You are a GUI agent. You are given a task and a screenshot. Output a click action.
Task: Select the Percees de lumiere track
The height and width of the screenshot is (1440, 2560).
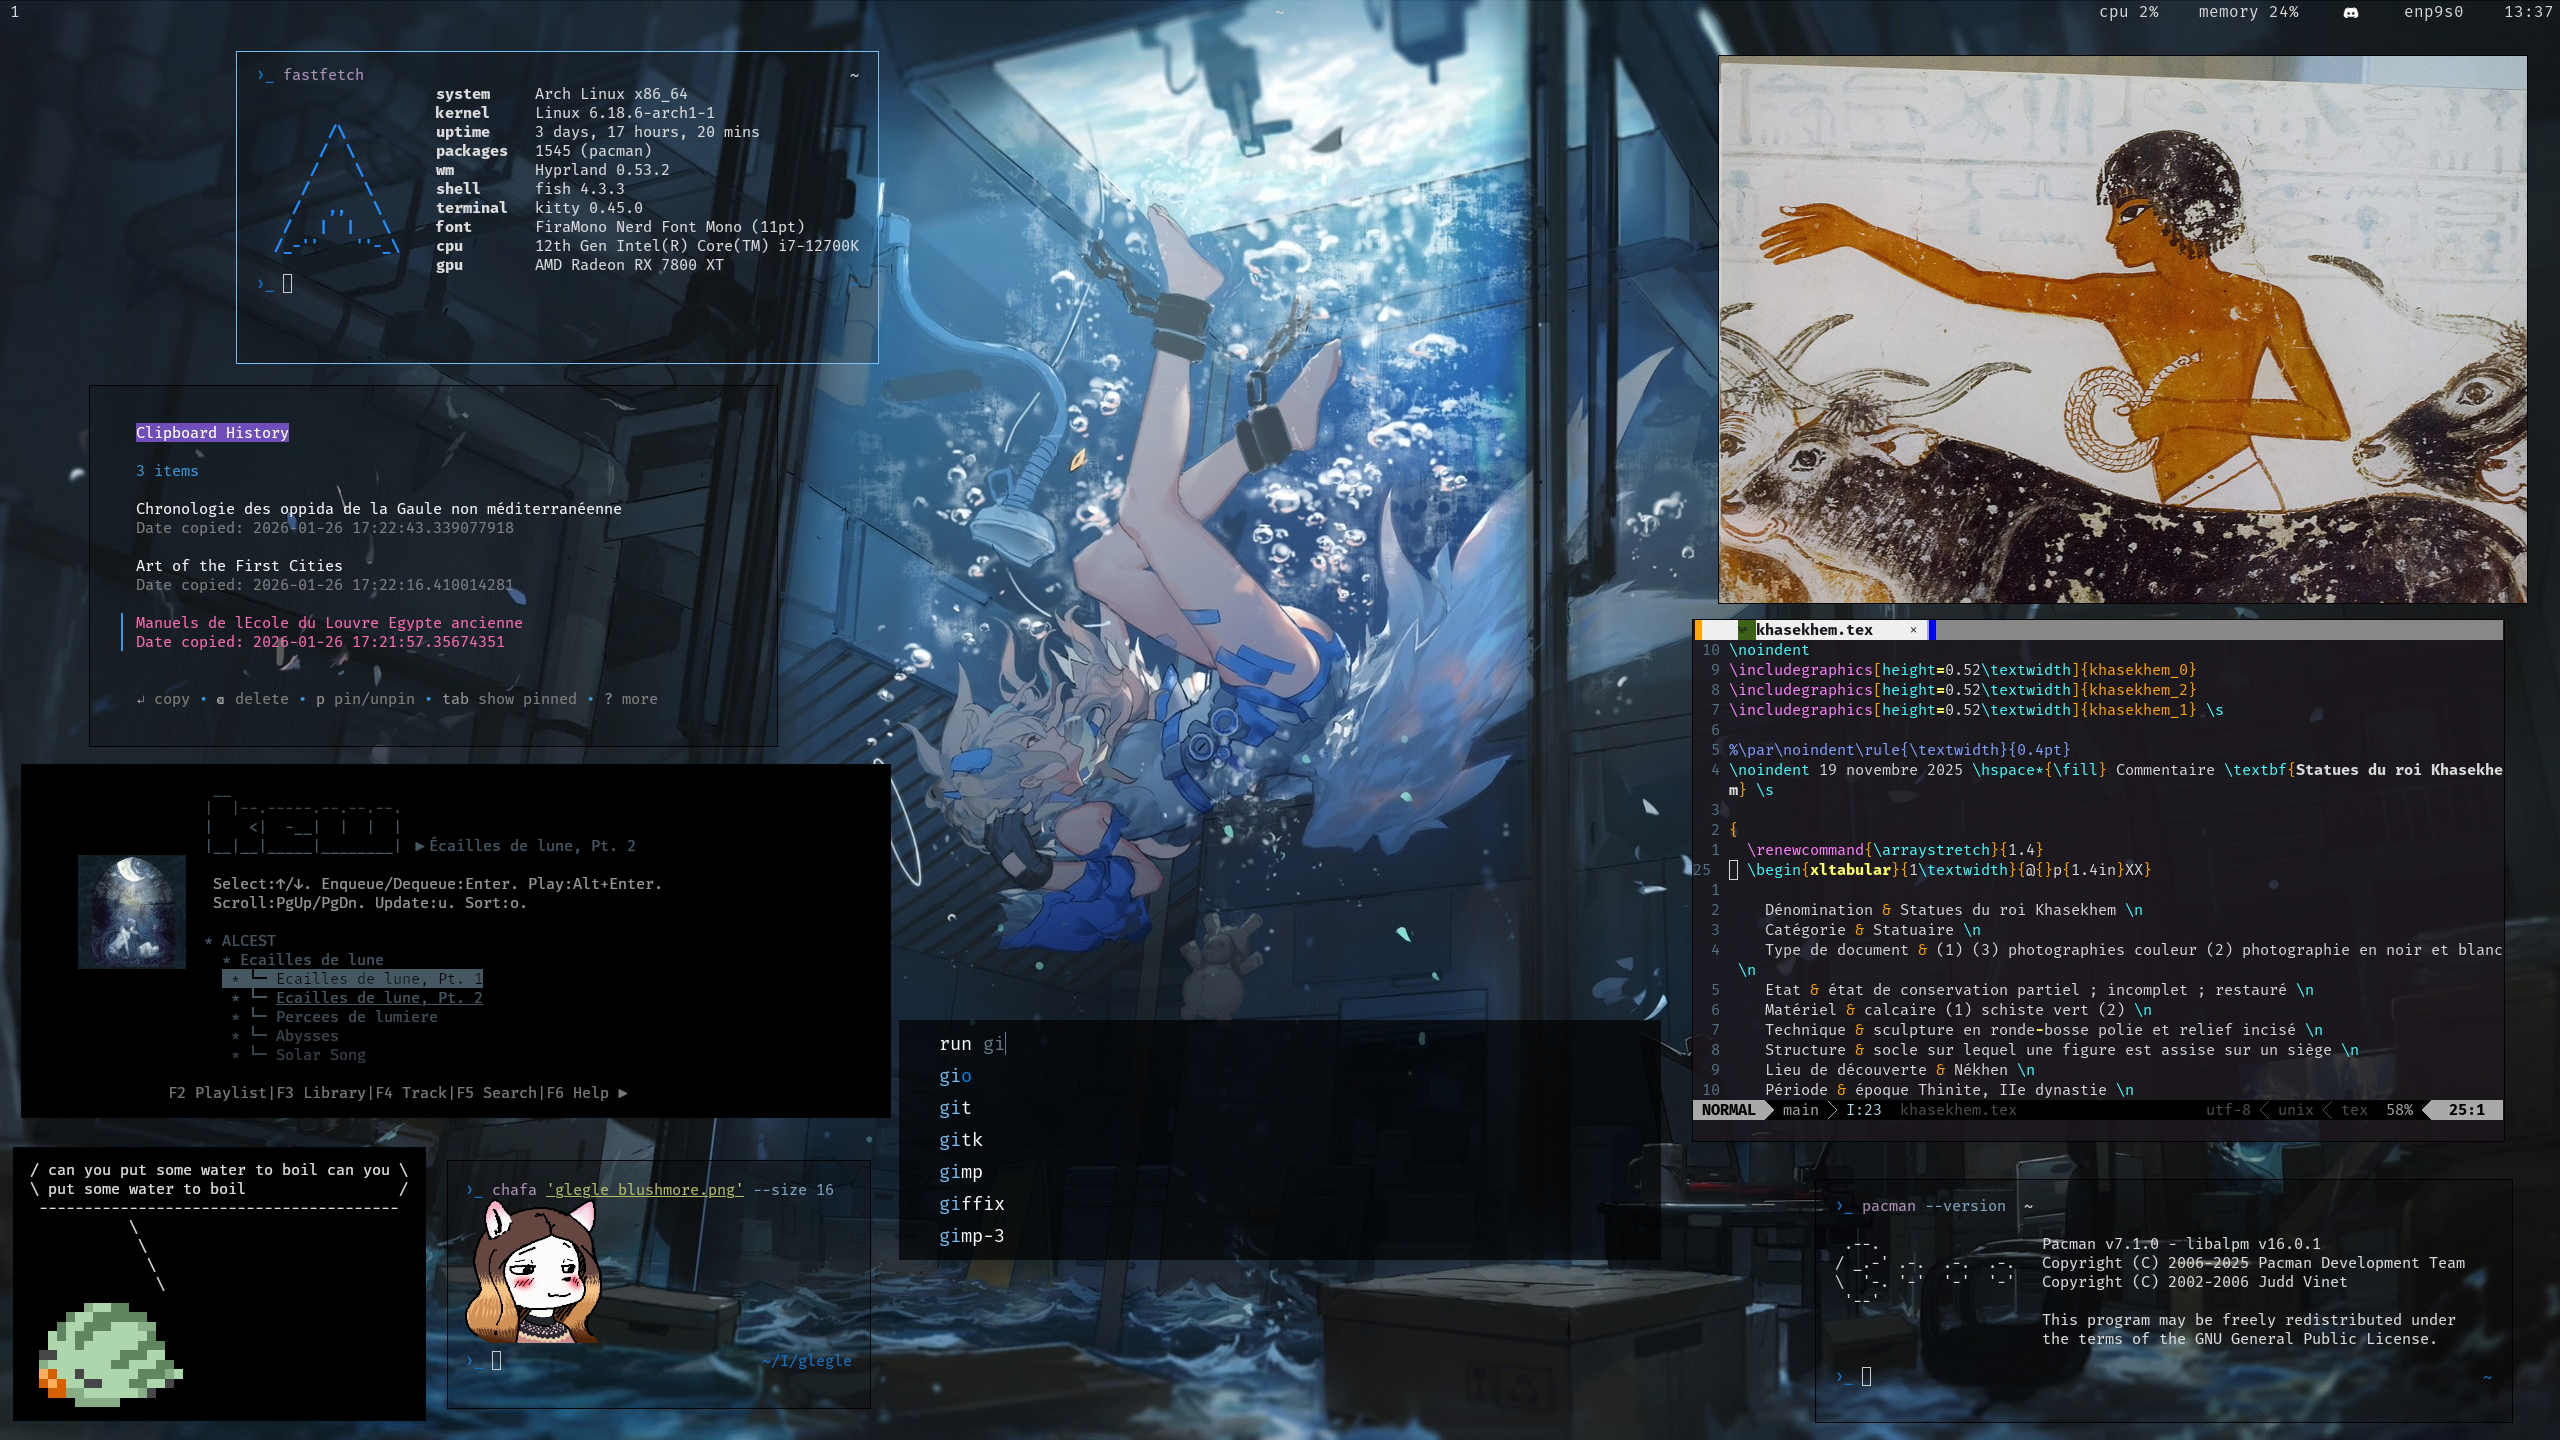(x=356, y=1017)
